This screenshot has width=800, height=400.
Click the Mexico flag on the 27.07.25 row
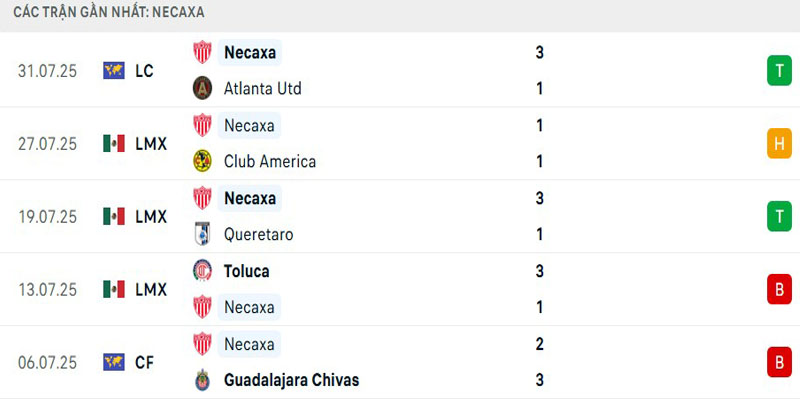pyautogui.click(x=114, y=143)
